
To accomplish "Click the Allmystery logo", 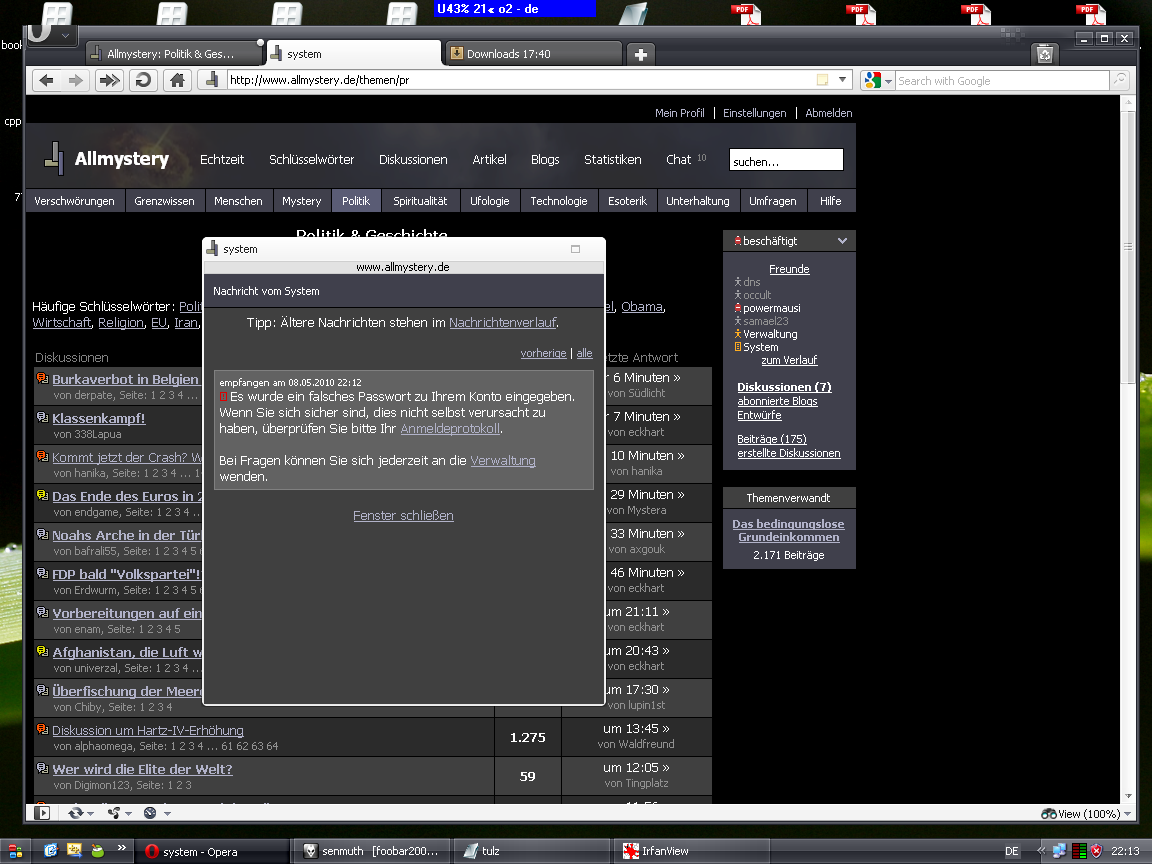I will tap(107, 159).
